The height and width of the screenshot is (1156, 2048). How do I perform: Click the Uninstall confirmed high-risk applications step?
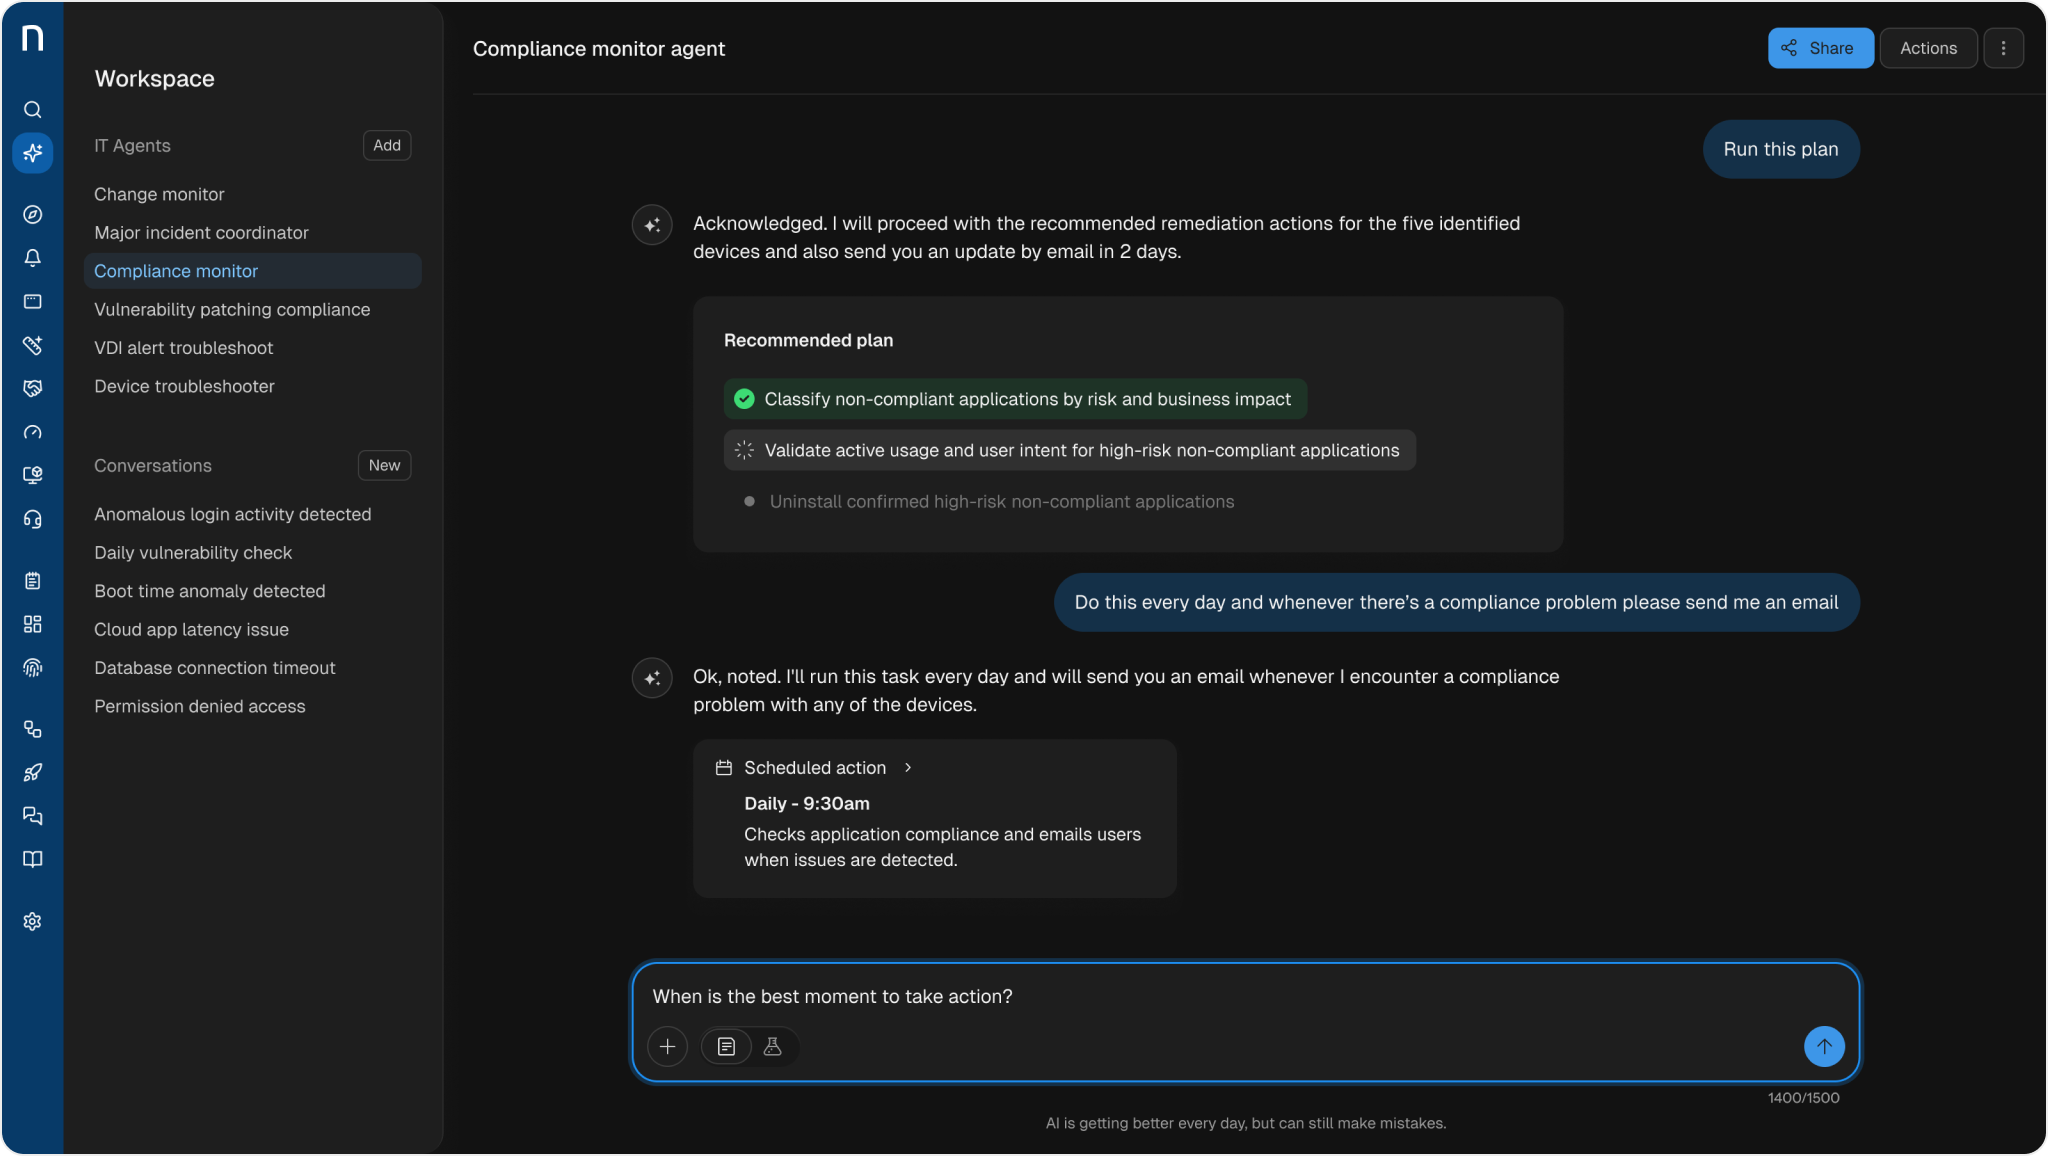(990, 502)
